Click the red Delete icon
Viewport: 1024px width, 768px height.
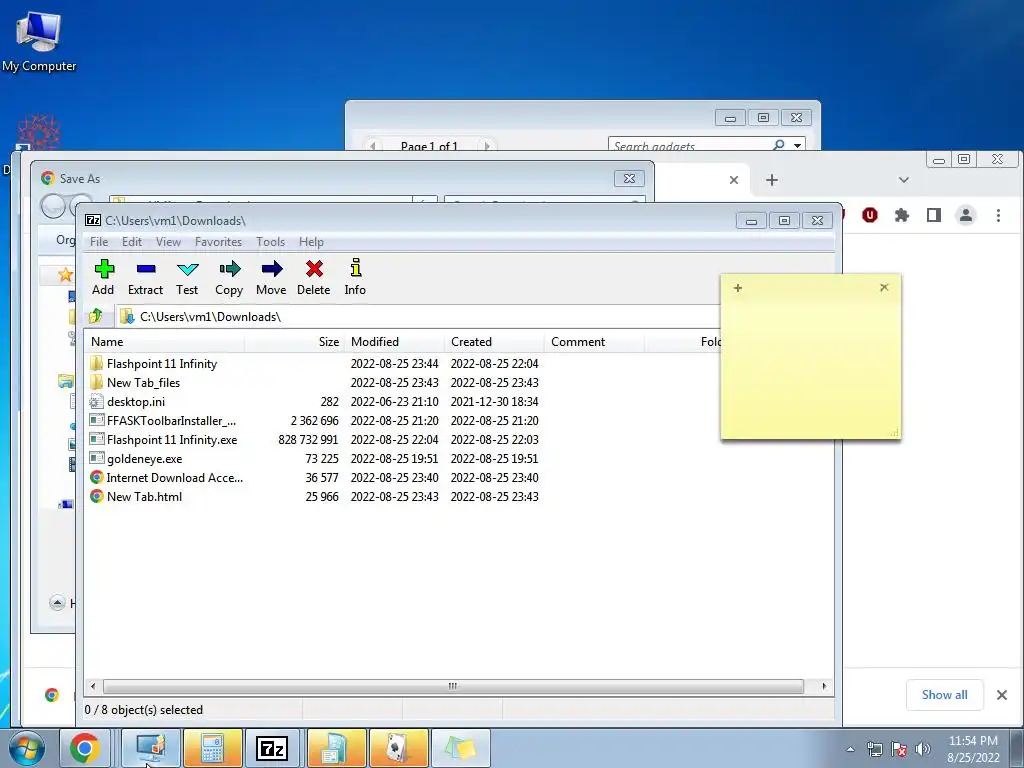click(314, 269)
